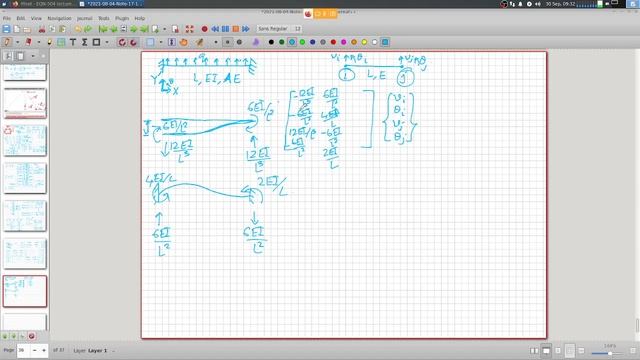The width and height of the screenshot is (640, 360).
Task: Open the shape drawing type dropdown
Action: [x=107, y=42]
